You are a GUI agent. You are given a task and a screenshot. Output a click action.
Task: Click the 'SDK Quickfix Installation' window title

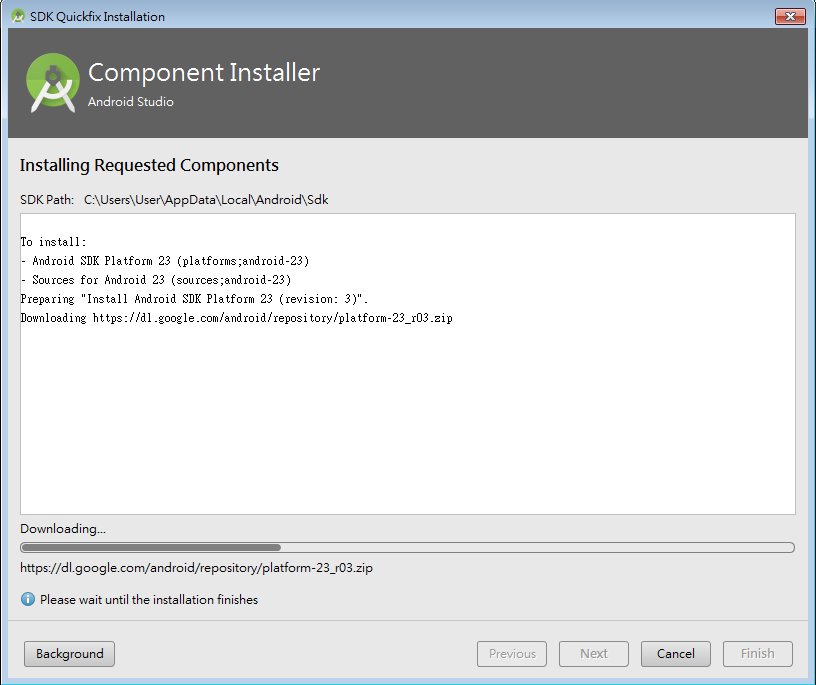[x=97, y=17]
